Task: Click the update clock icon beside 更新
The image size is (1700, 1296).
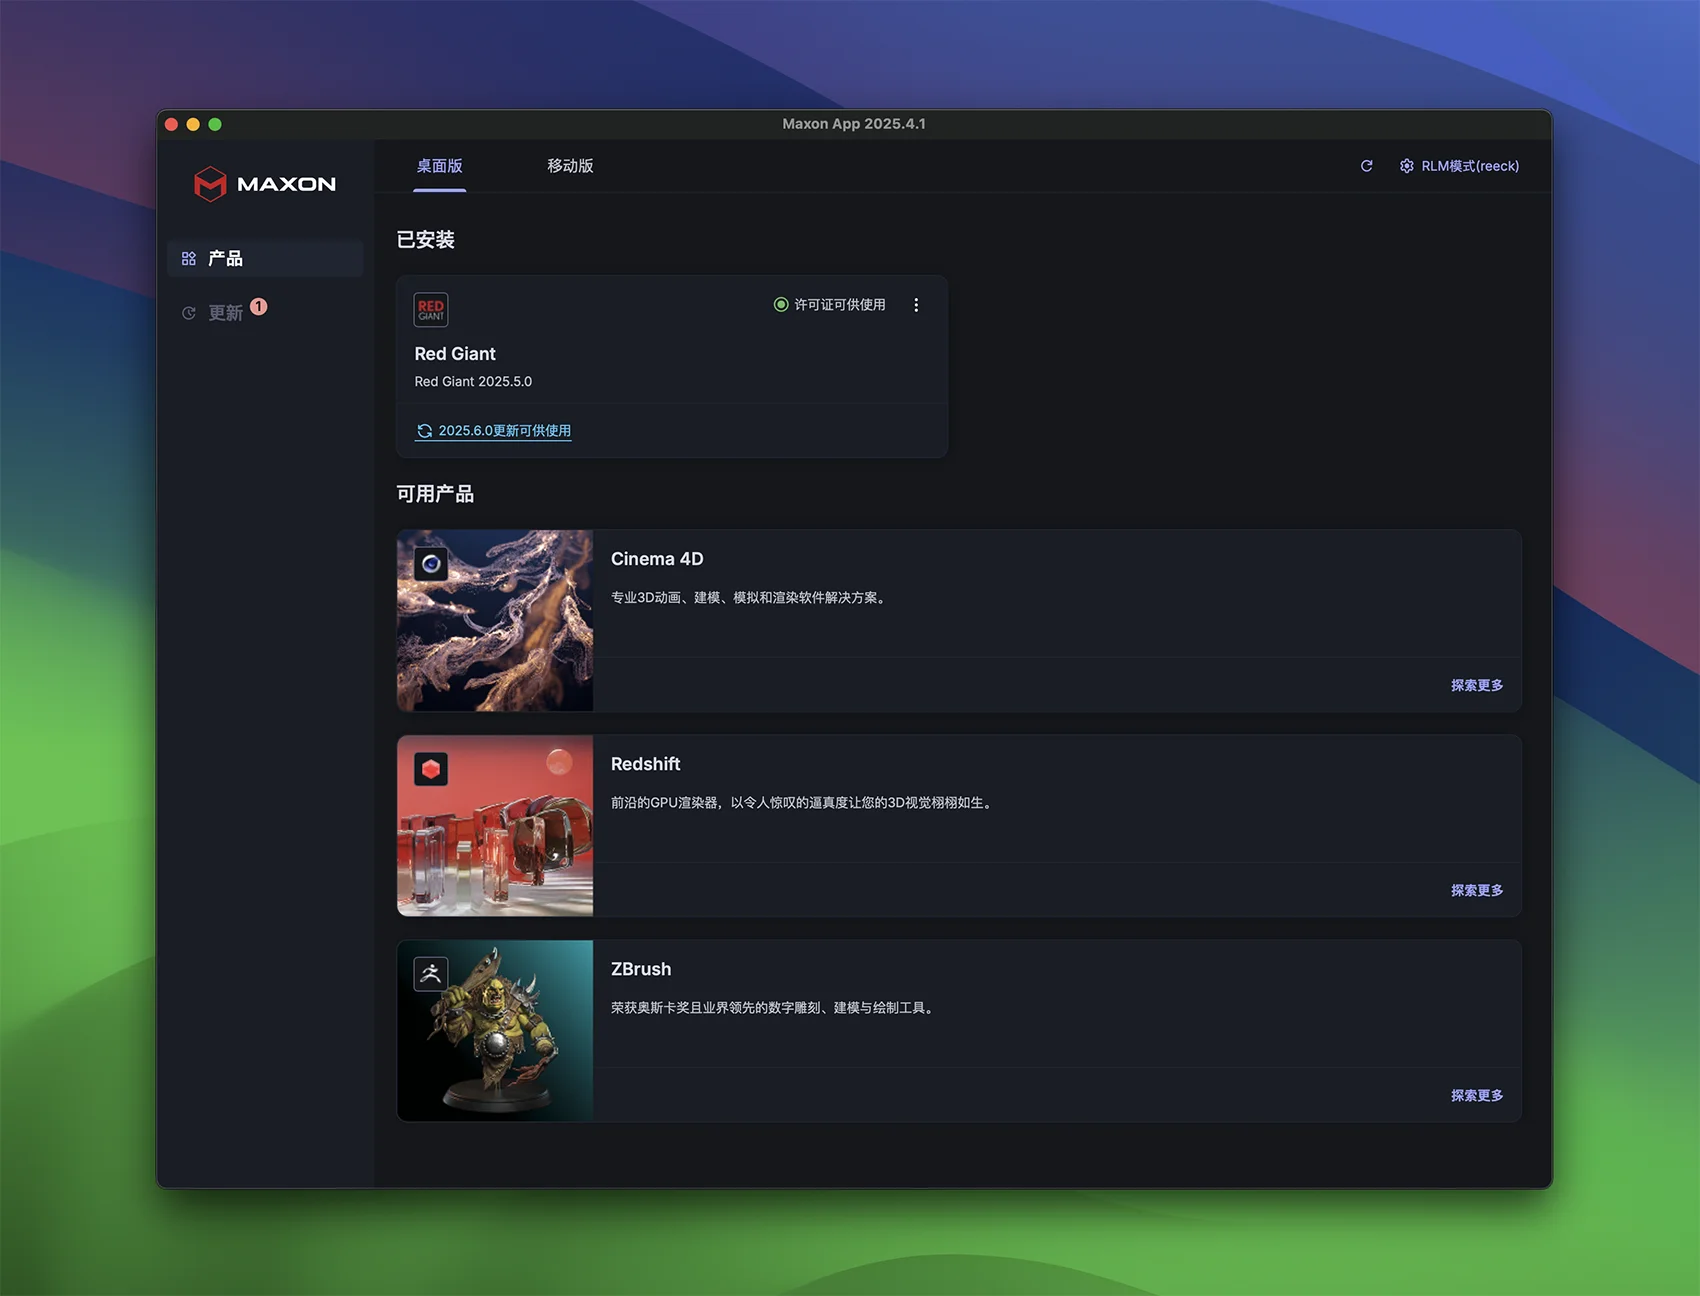Action: [x=188, y=313]
